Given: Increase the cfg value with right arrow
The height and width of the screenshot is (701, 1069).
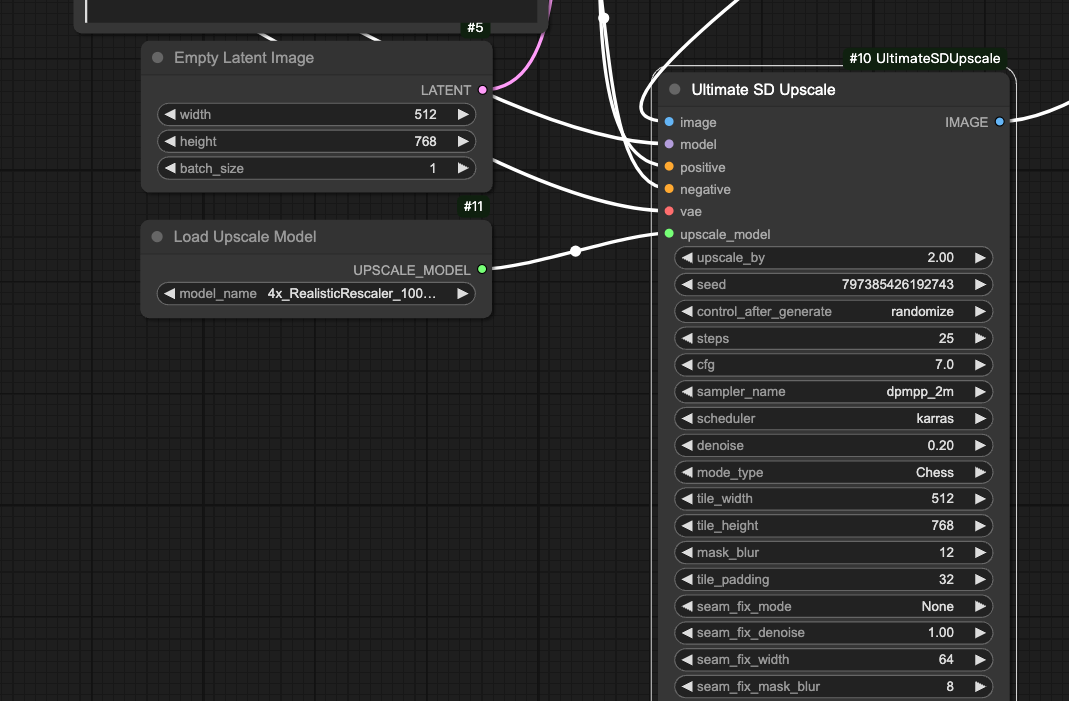Looking at the screenshot, I should tap(980, 365).
